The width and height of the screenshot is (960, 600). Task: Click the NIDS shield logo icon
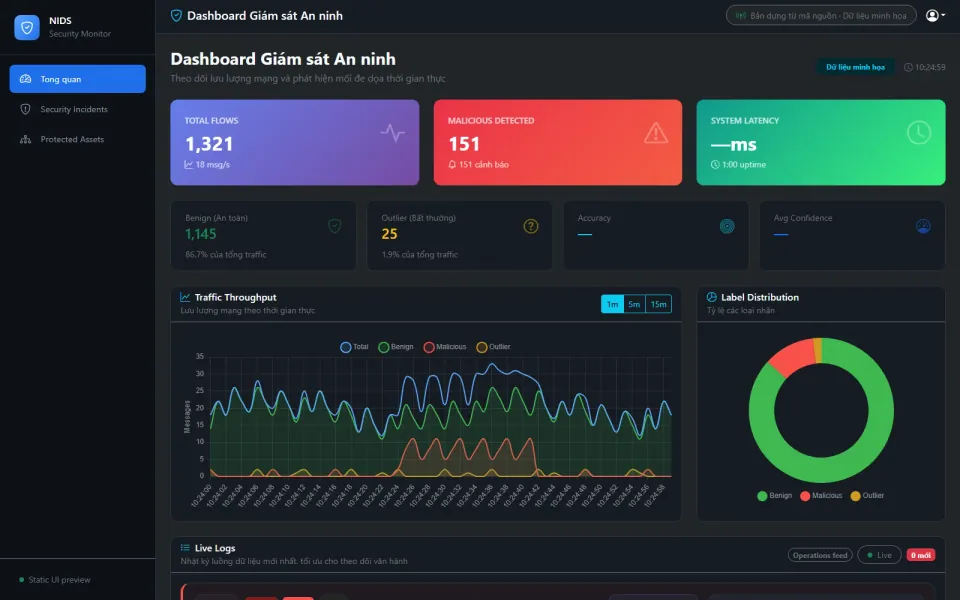point(27,28)
